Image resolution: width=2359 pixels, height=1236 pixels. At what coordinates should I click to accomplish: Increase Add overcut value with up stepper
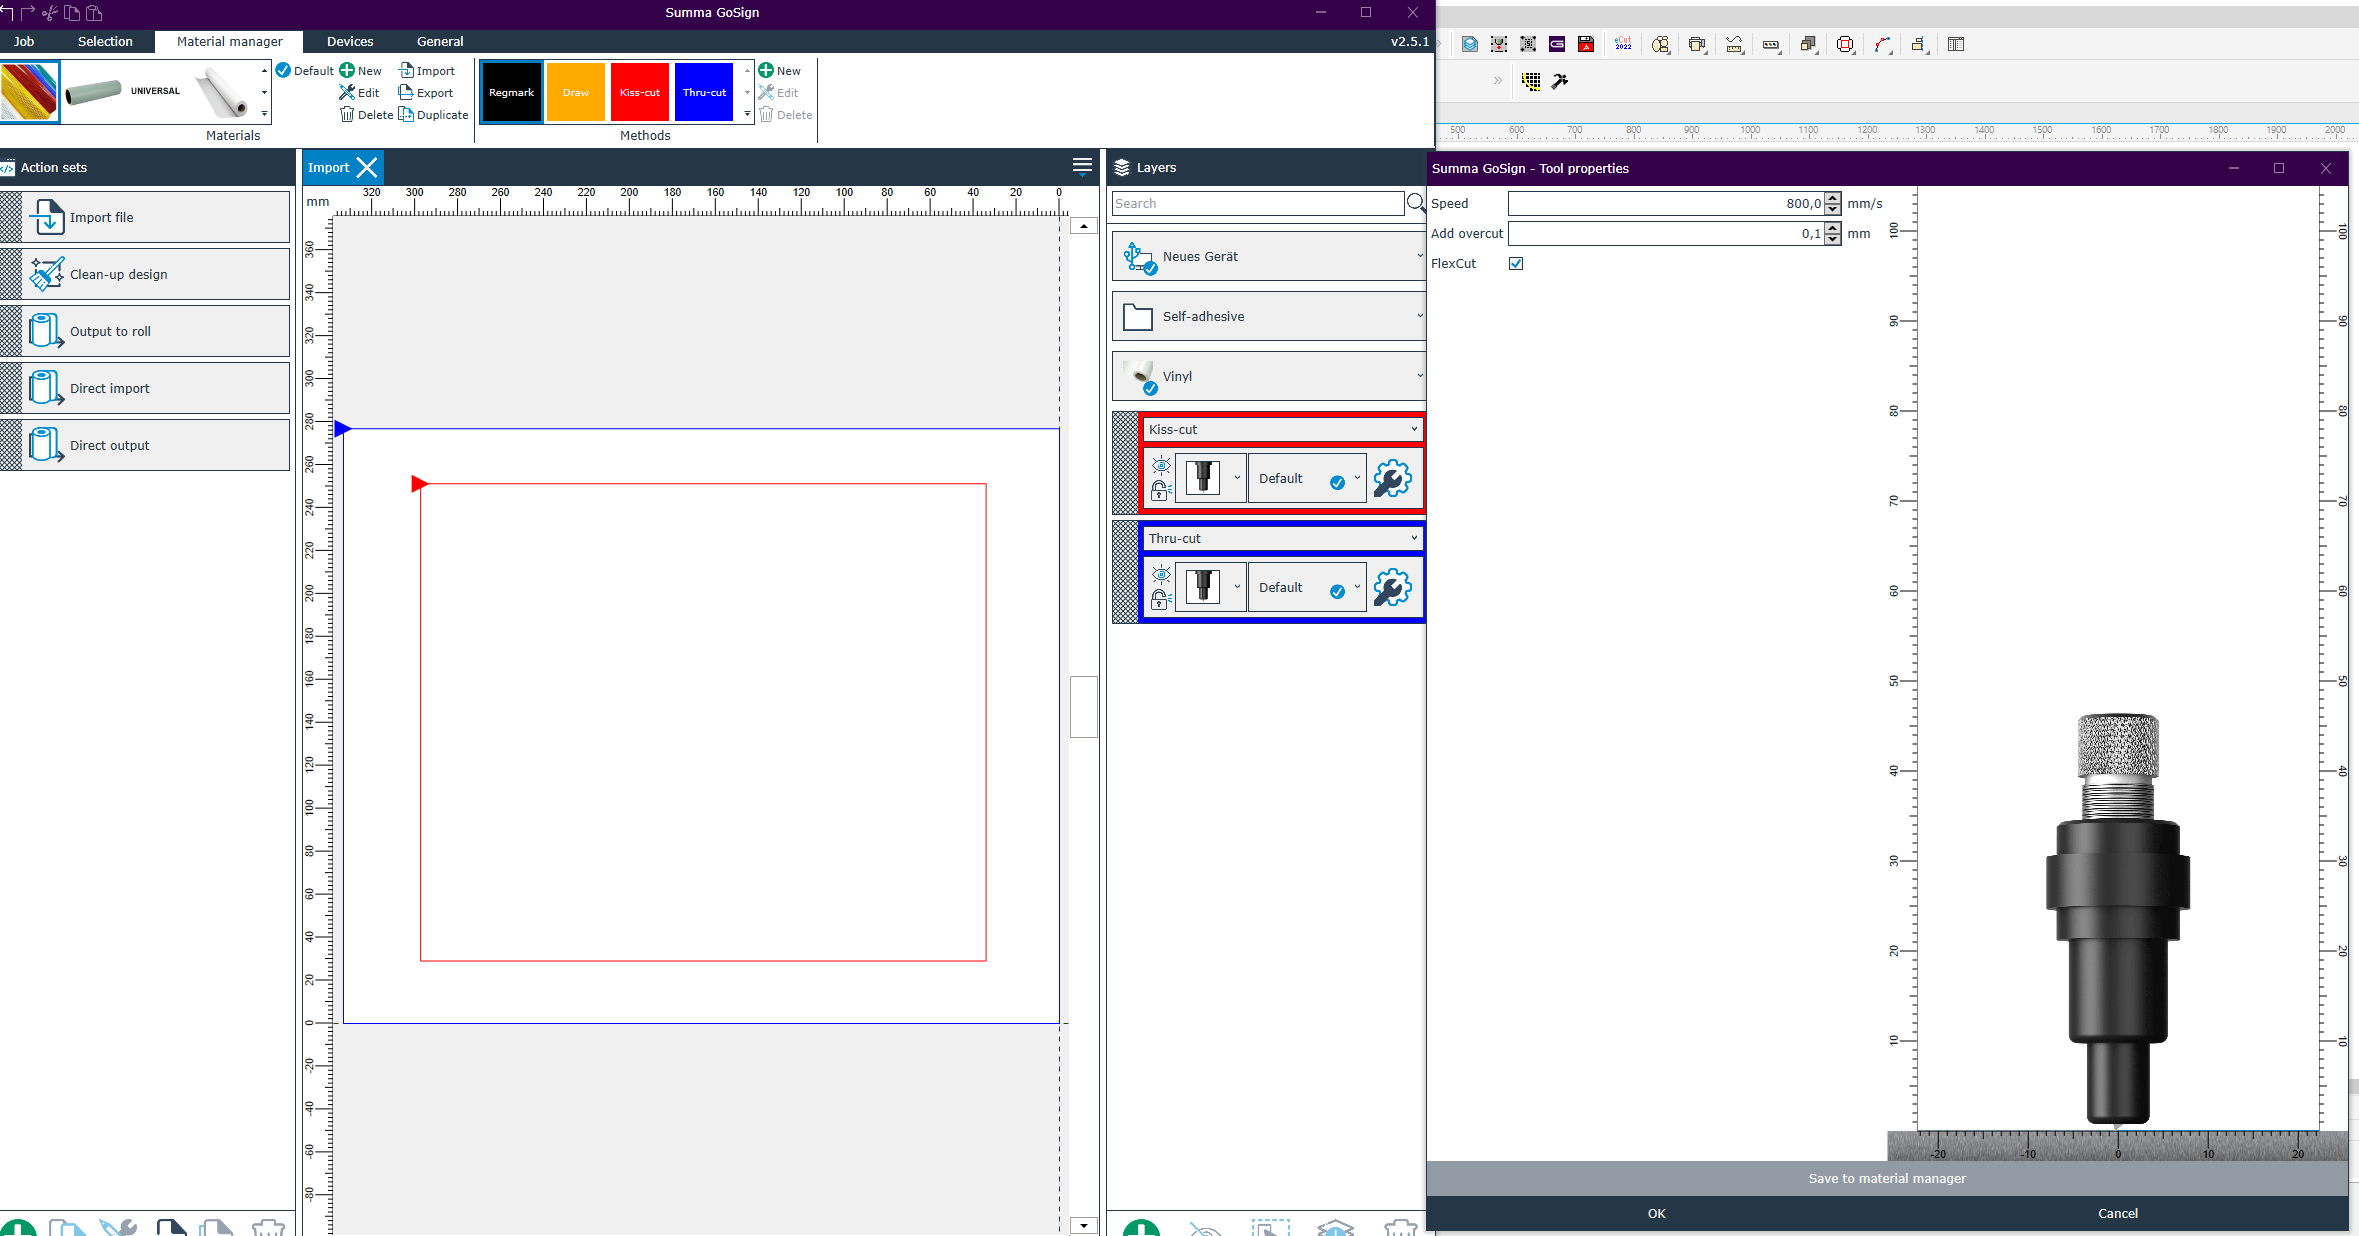coord(1832,228)
